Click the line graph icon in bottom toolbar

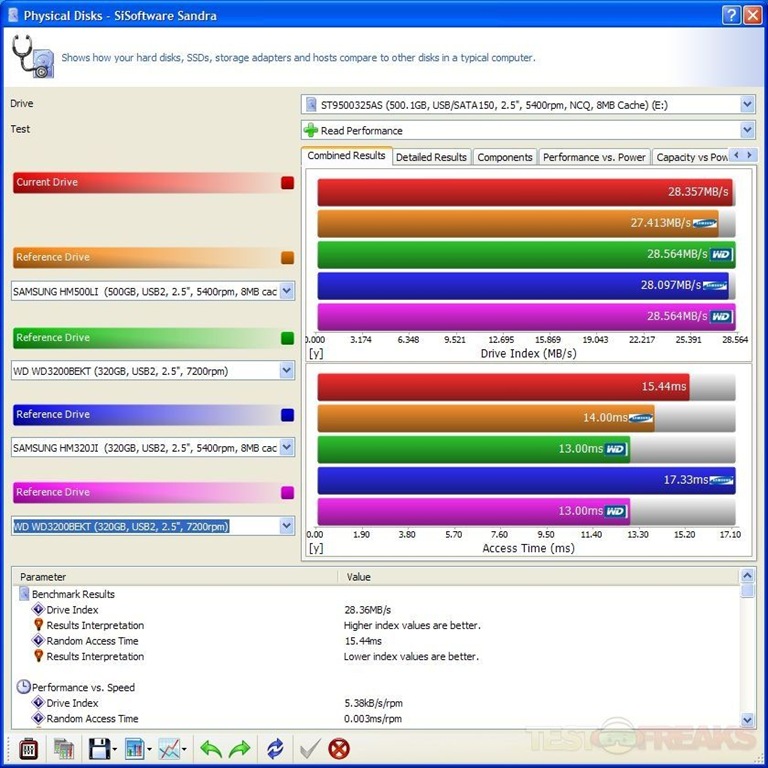[x=169, y=748]
